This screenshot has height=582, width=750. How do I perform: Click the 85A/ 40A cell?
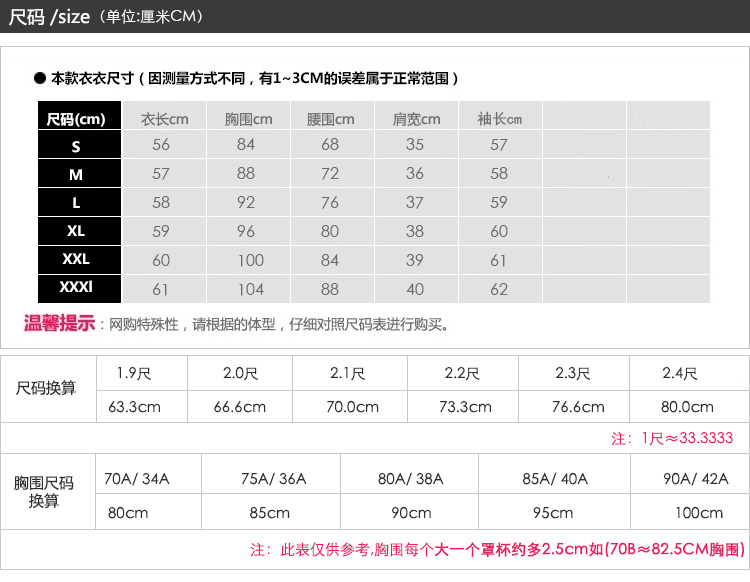point(555,479)
